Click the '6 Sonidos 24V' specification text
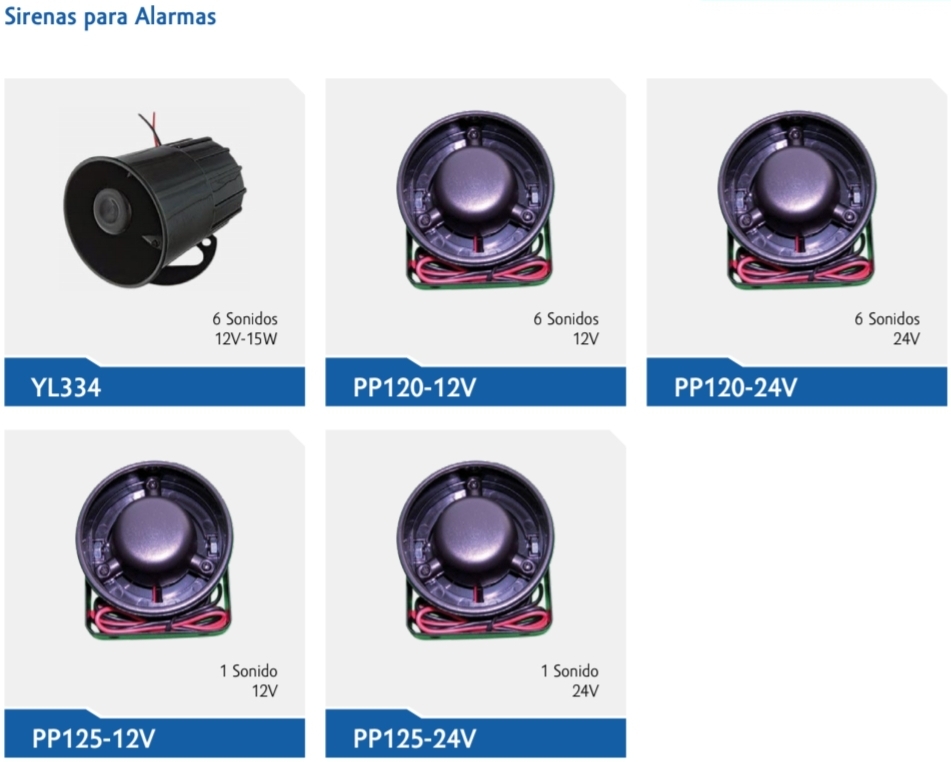Image resolution: width=951 pixels, height=762 pixels. (887, 328)
